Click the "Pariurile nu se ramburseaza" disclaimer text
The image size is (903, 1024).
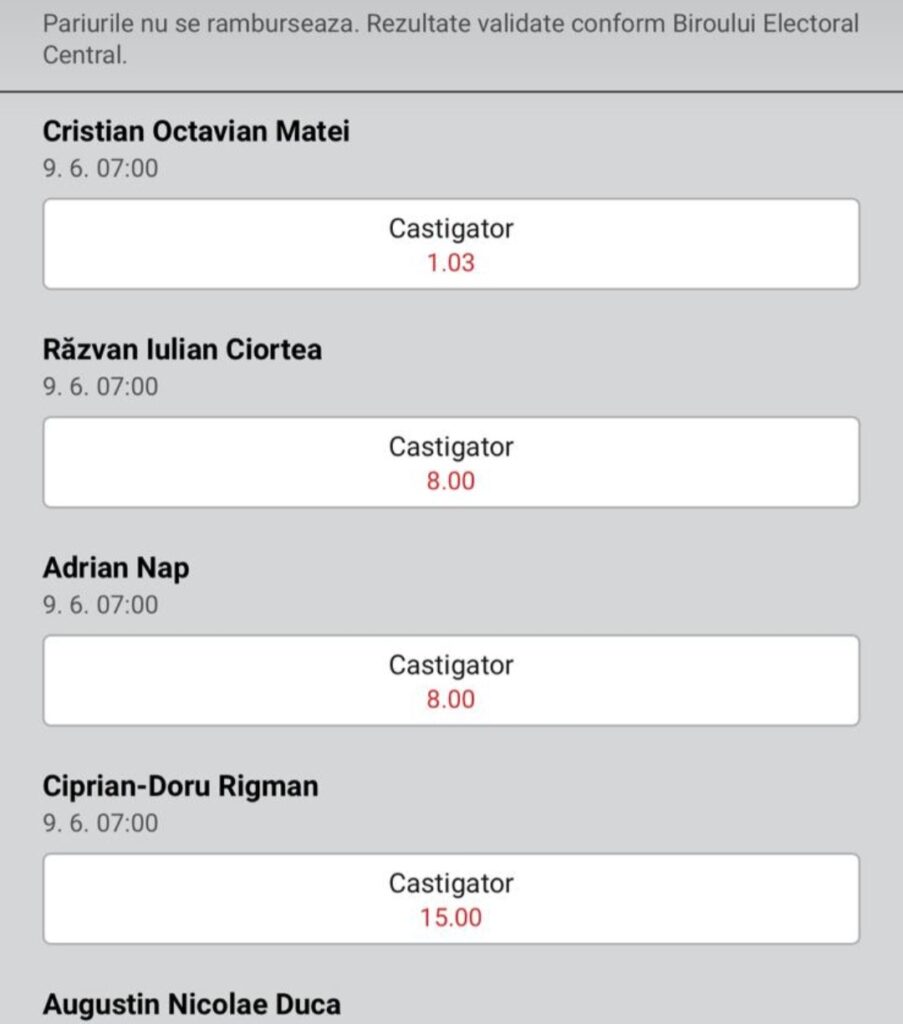point(200,24)
